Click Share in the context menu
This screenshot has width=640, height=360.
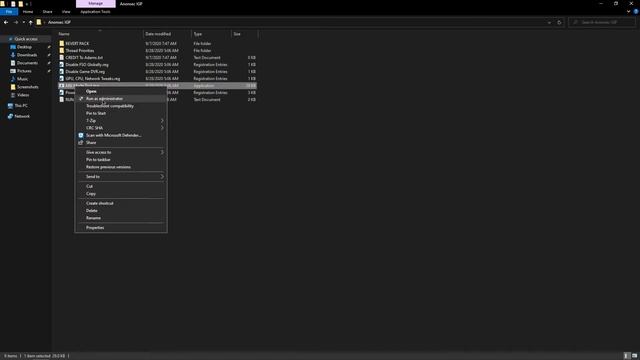coord(121,143)
